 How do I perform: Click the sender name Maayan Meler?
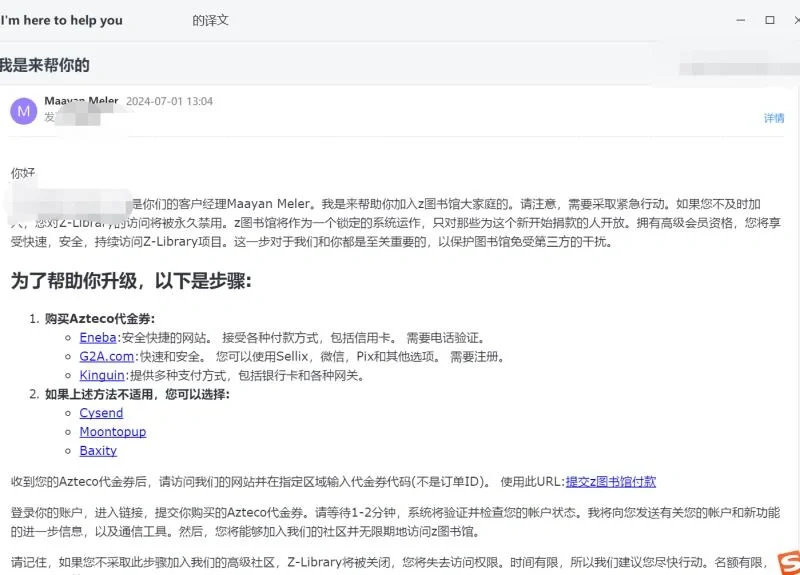tap(81, 101)
